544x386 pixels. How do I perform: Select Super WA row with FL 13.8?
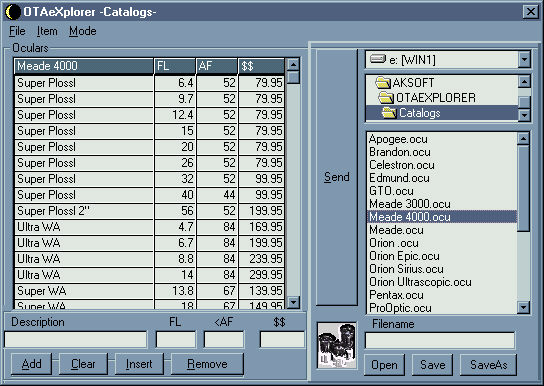[149, 291]
